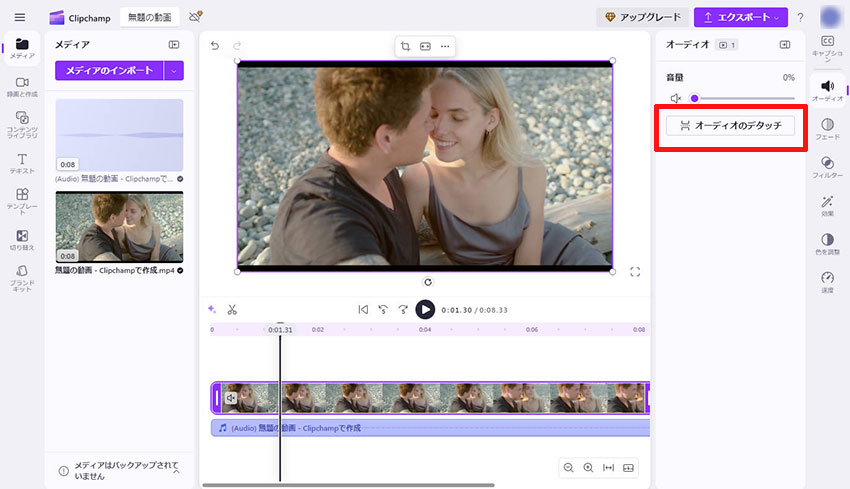Screen dimensions: 850x489
Task: Toggle mute icon on the video clip
Action: tap(231, 398)
